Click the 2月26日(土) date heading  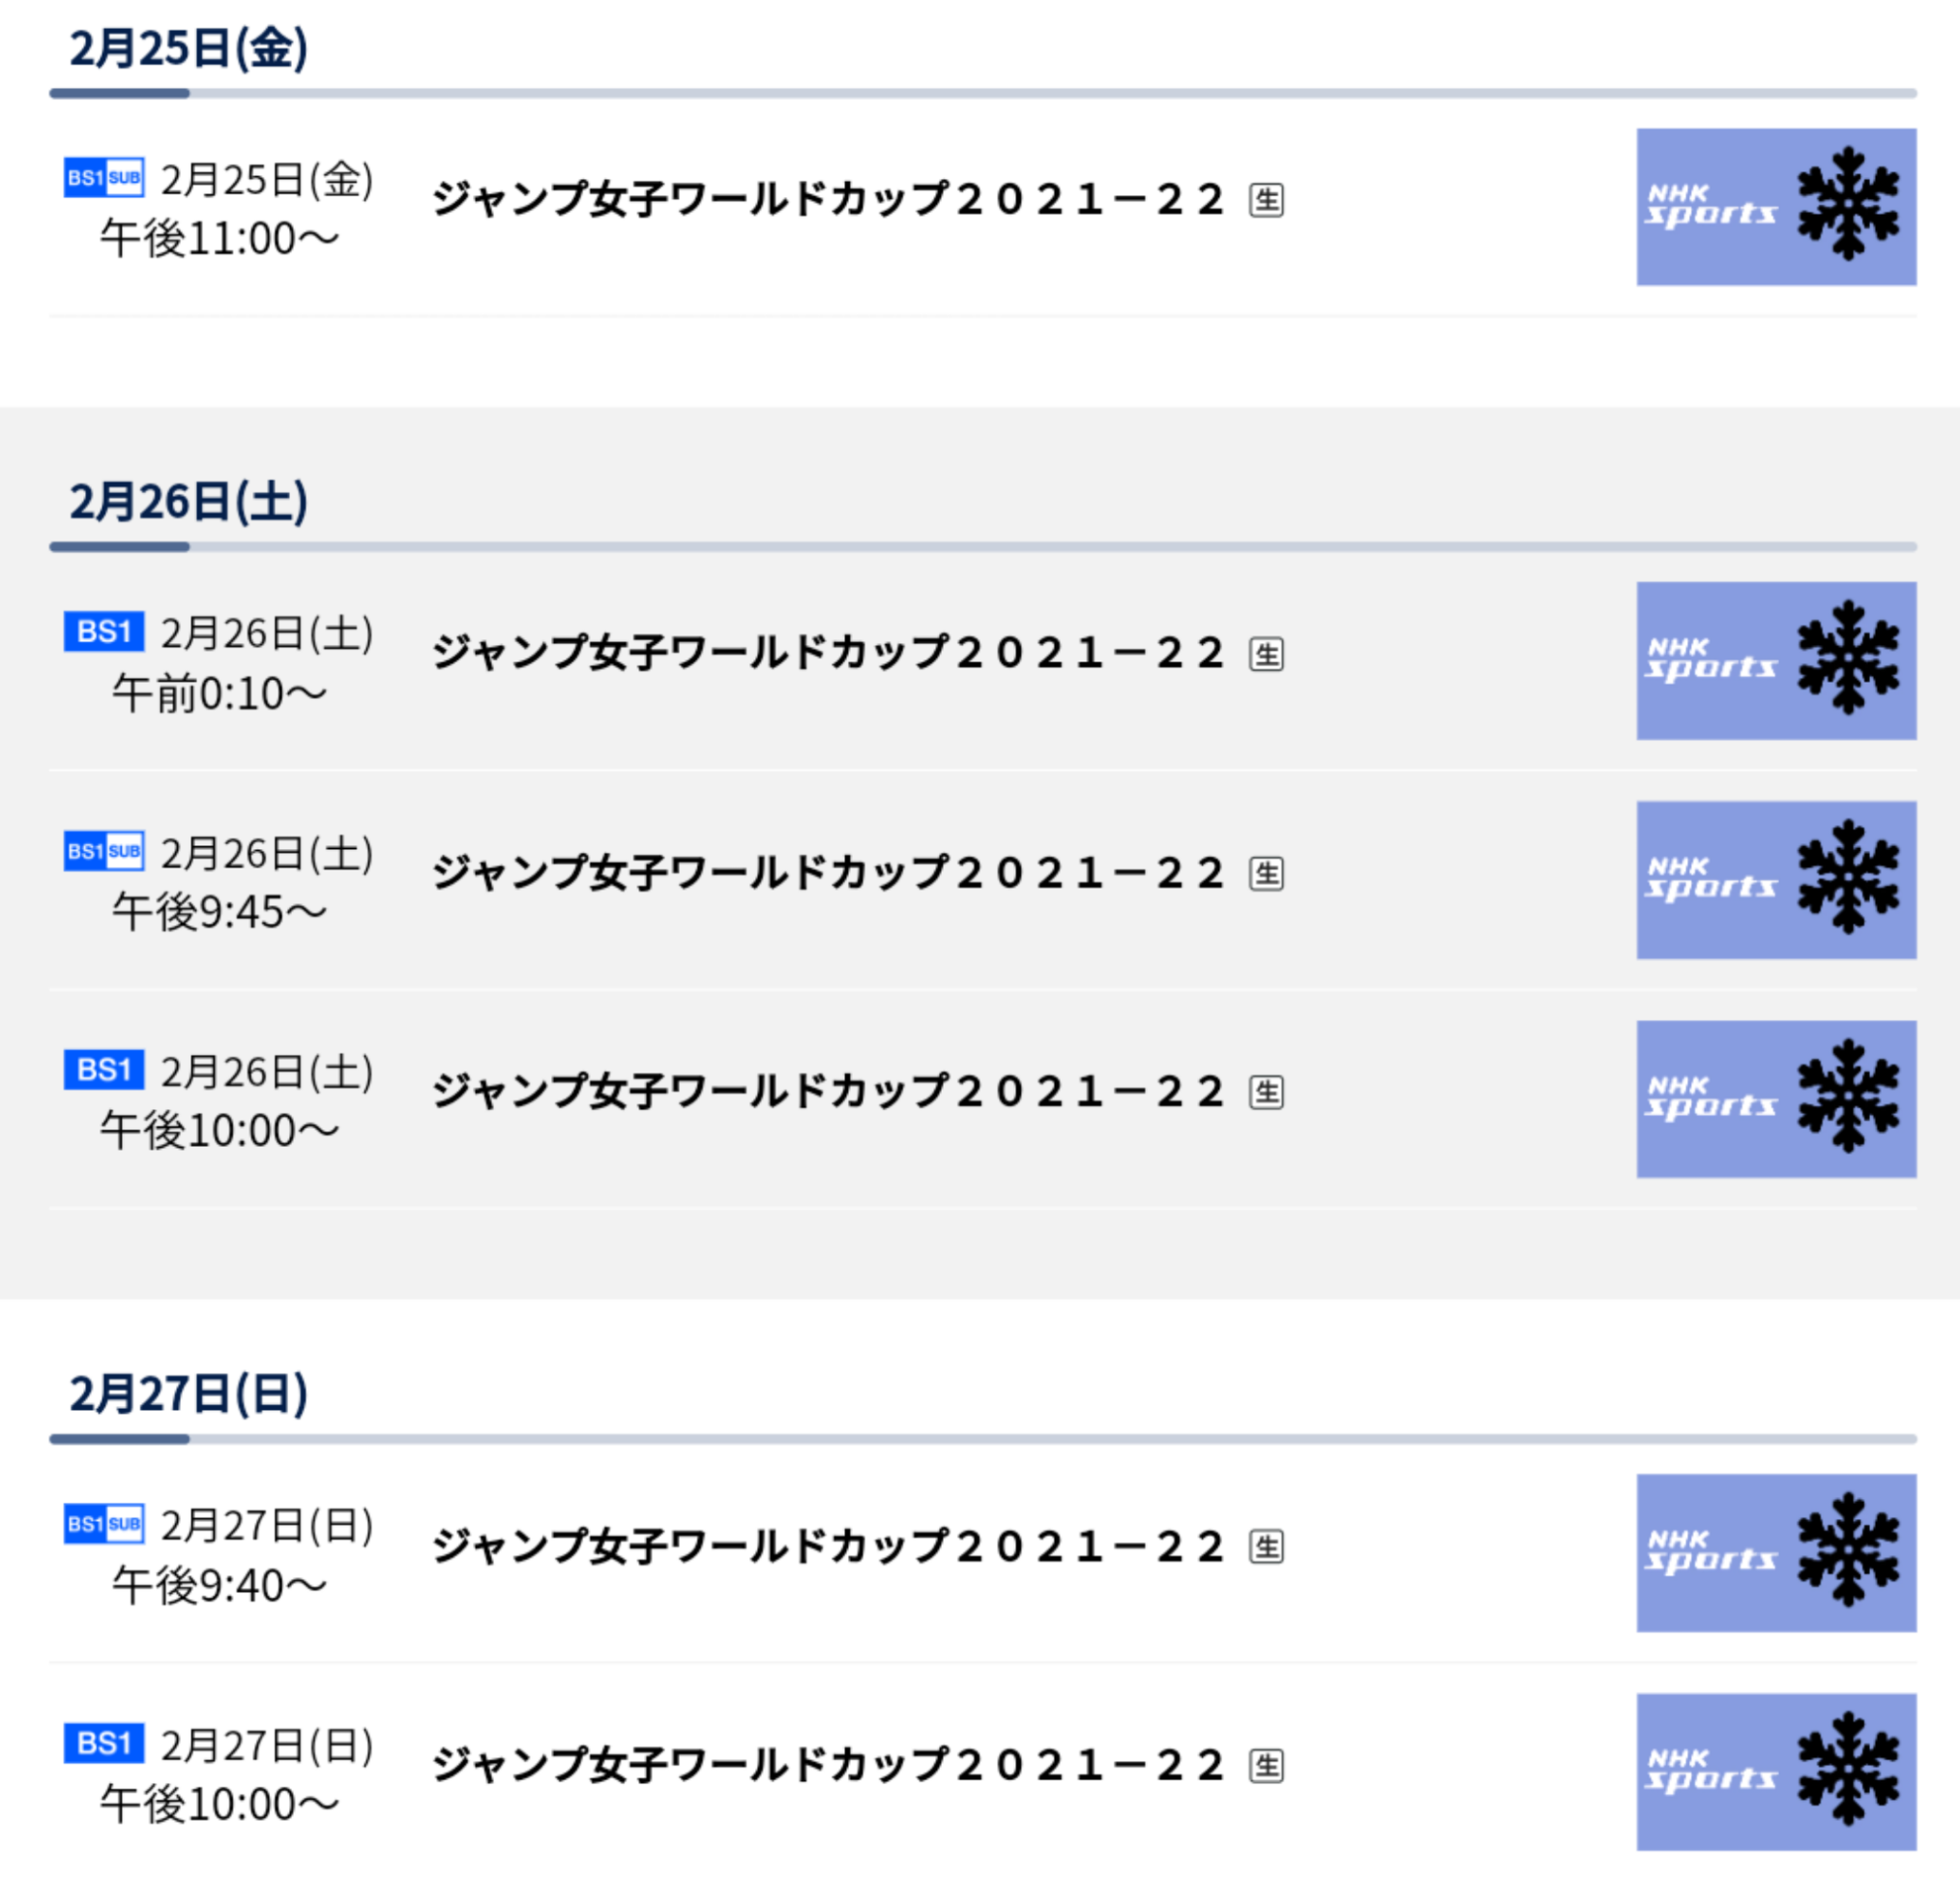pyautogui.click(x=188, y=501)
